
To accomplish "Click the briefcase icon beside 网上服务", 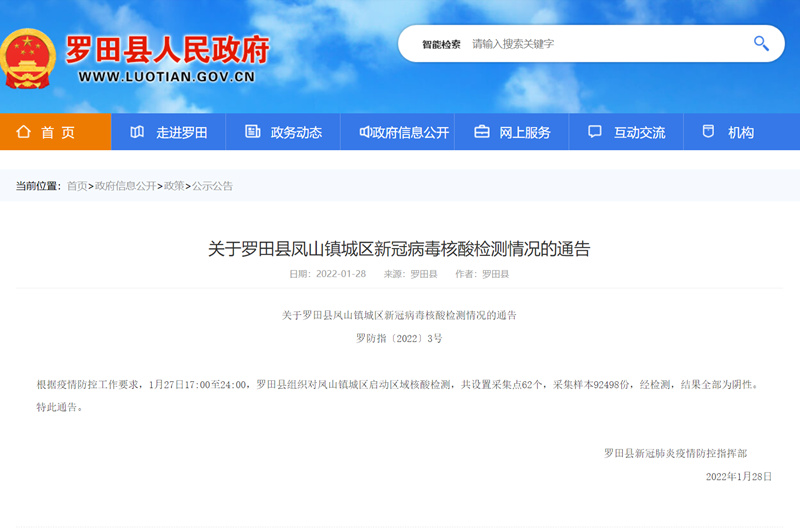I will (481, 132).
